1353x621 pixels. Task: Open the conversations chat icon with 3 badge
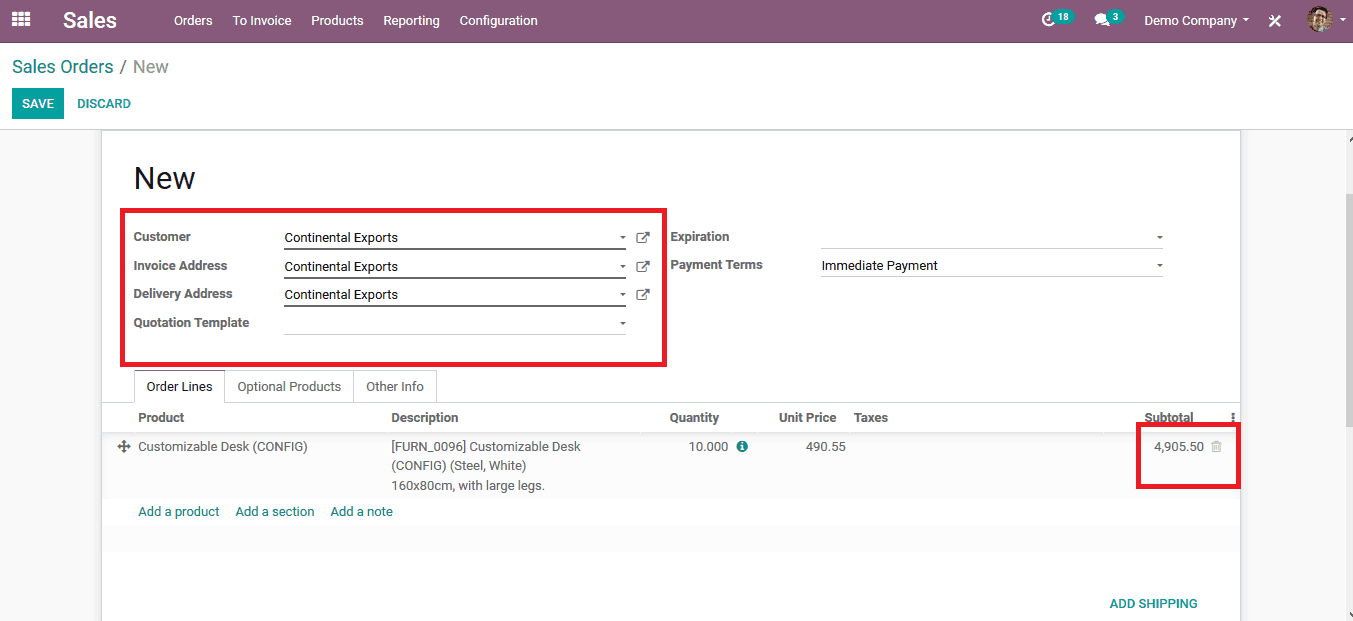(1108, 19)
